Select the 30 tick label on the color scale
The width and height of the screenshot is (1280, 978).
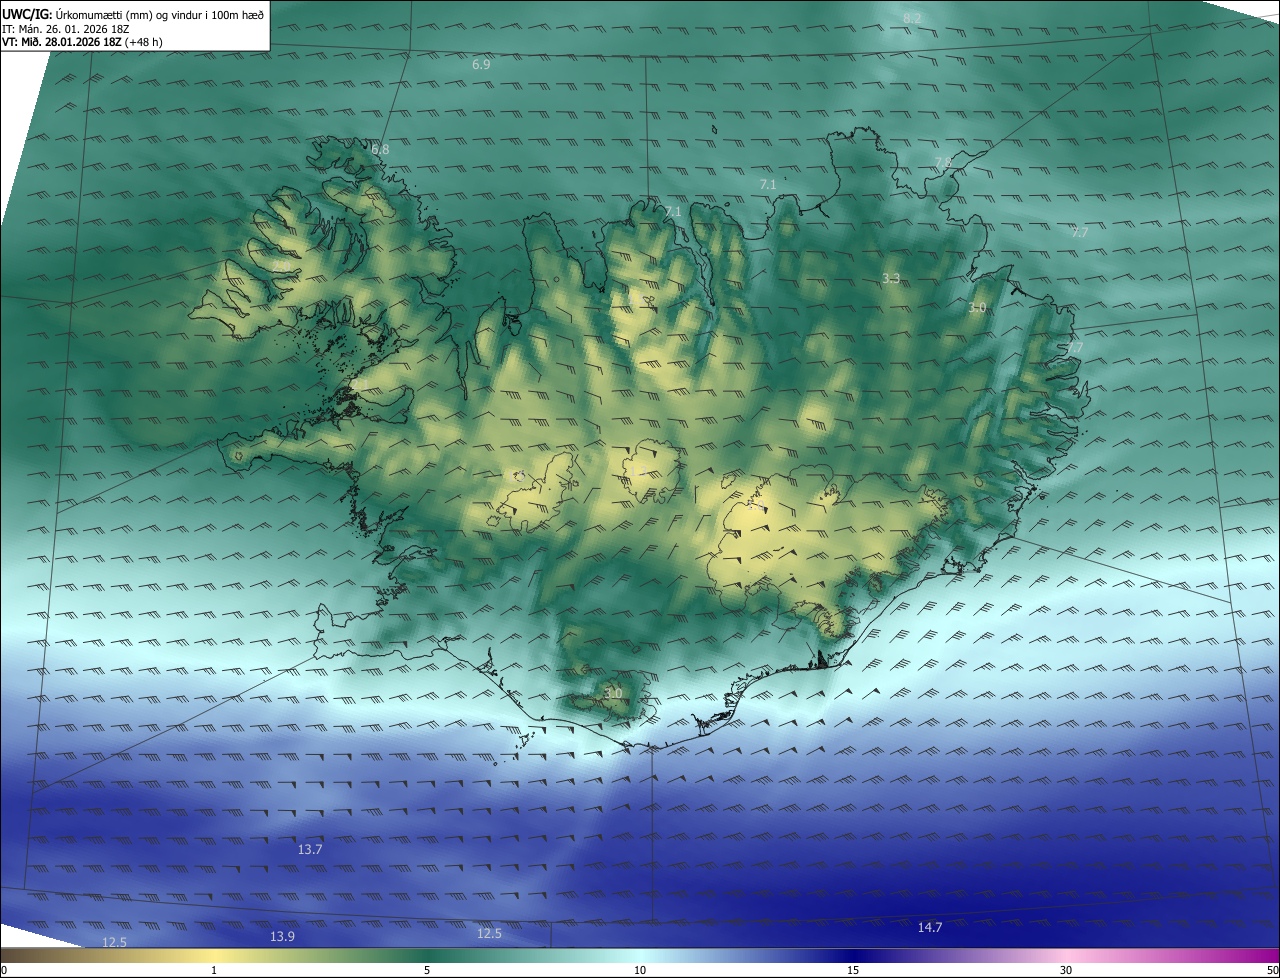pyautogui.click(x=1066, y=971)
